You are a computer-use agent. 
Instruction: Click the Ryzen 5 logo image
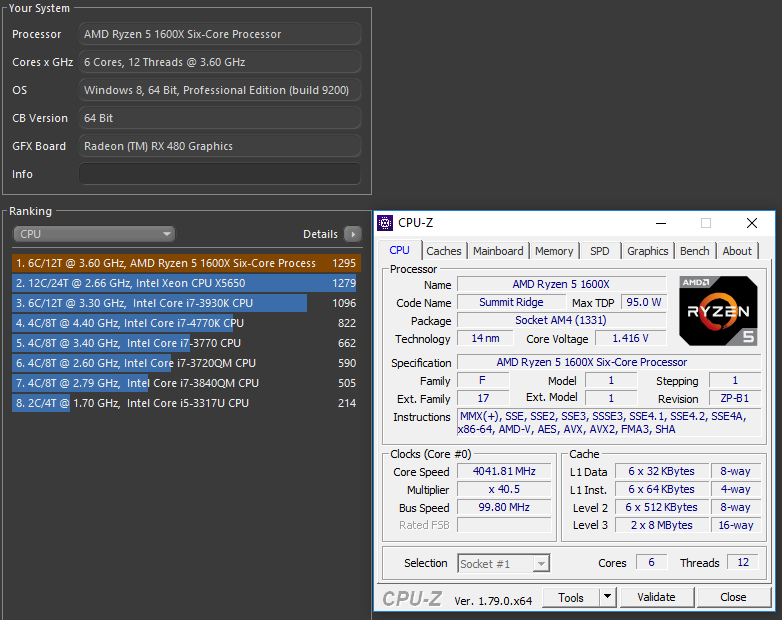[x=718, y=309]
